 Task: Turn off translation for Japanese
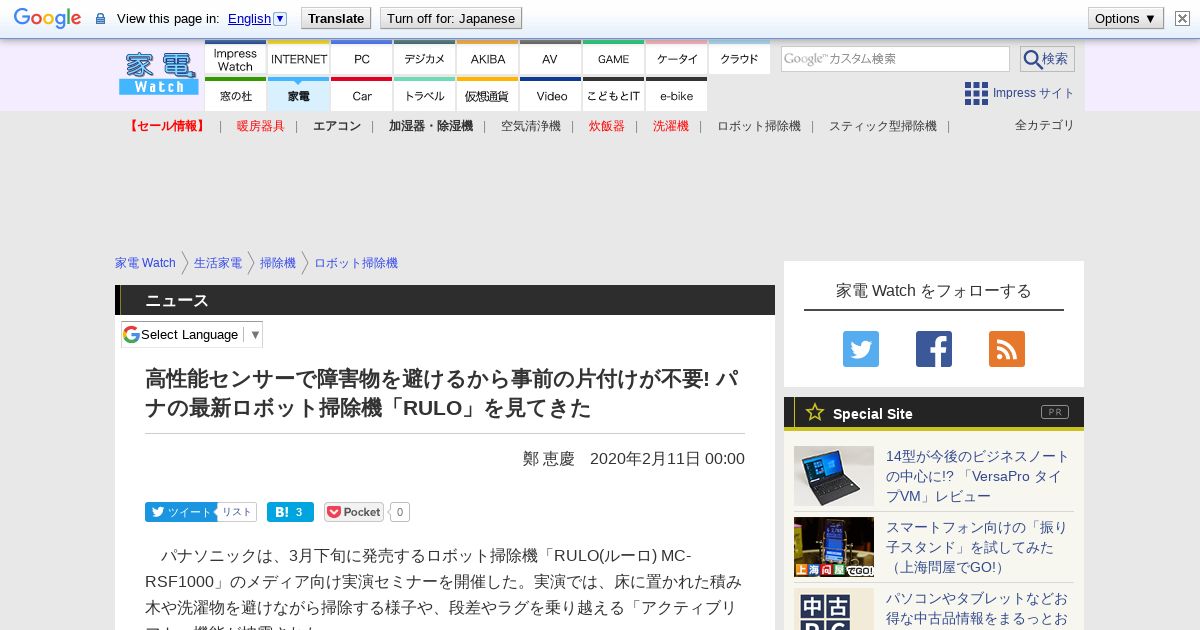tap(450, 18)
